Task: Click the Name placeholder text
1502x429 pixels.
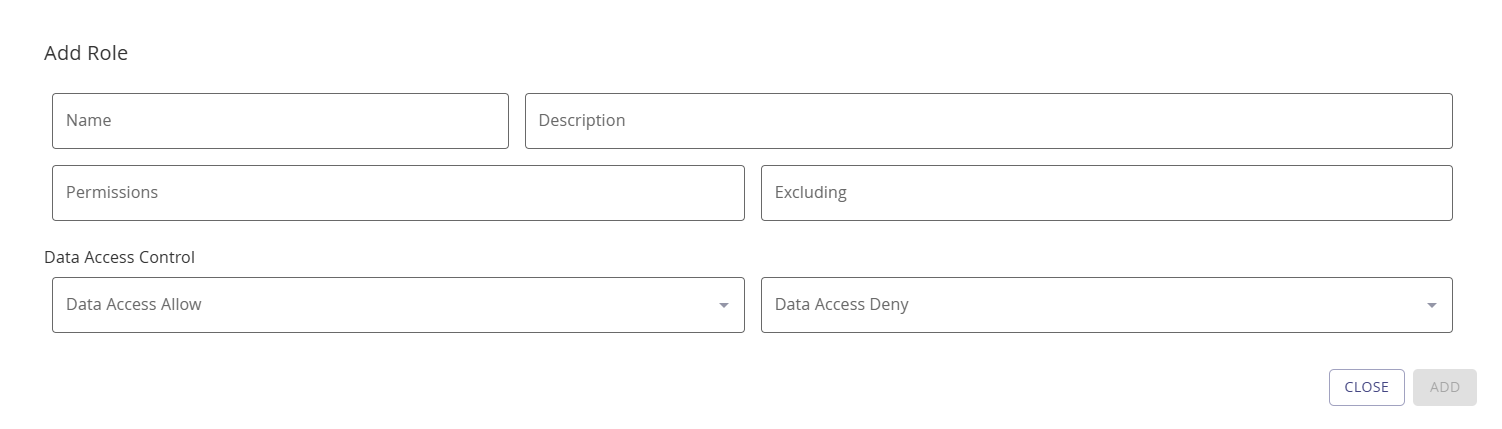Action: click(x=89, y=121)
